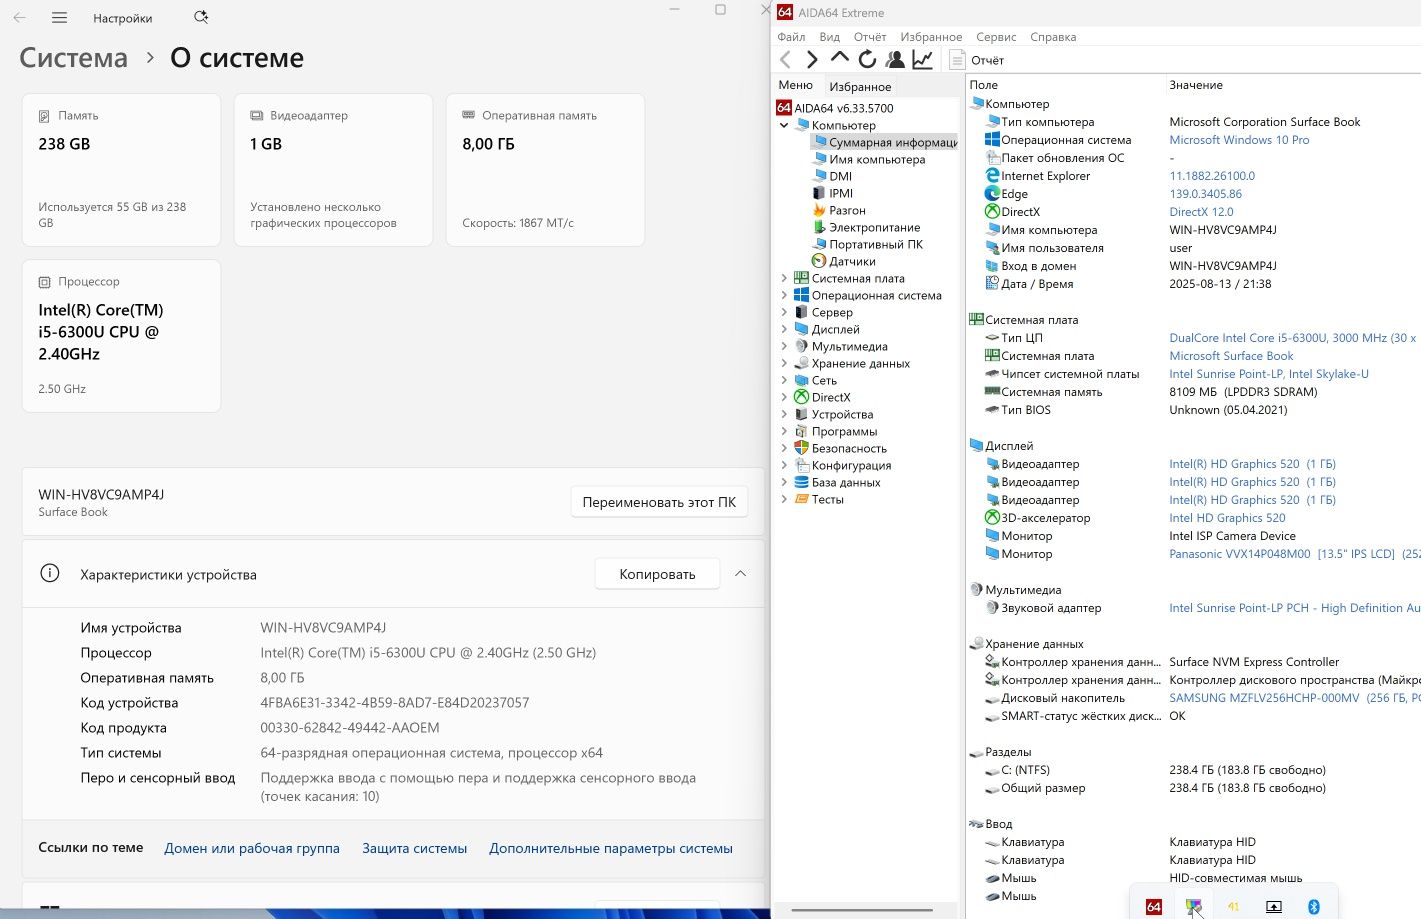Select Имя компьютера in left tree
Viewport: 1421px width, 919px height.
click(868, 159)
